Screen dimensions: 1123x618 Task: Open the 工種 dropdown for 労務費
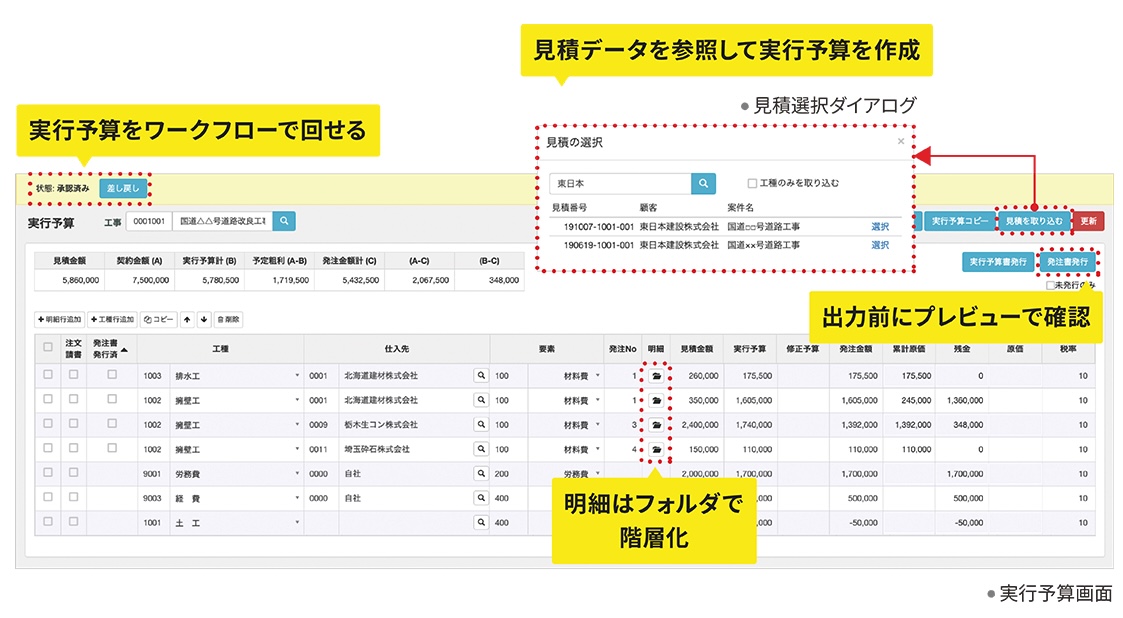coord(297,473)
